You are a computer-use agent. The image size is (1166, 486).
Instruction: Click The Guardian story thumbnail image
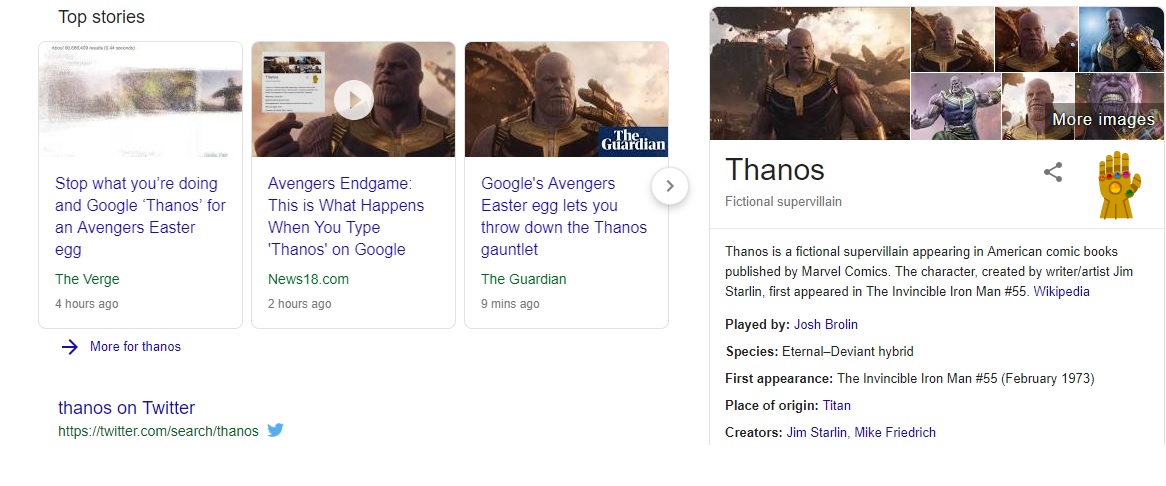(x=566, y=99)
